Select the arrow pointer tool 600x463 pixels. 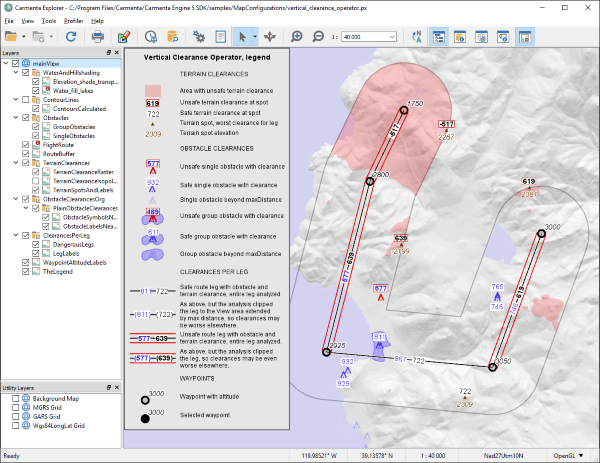click(240, 36)
